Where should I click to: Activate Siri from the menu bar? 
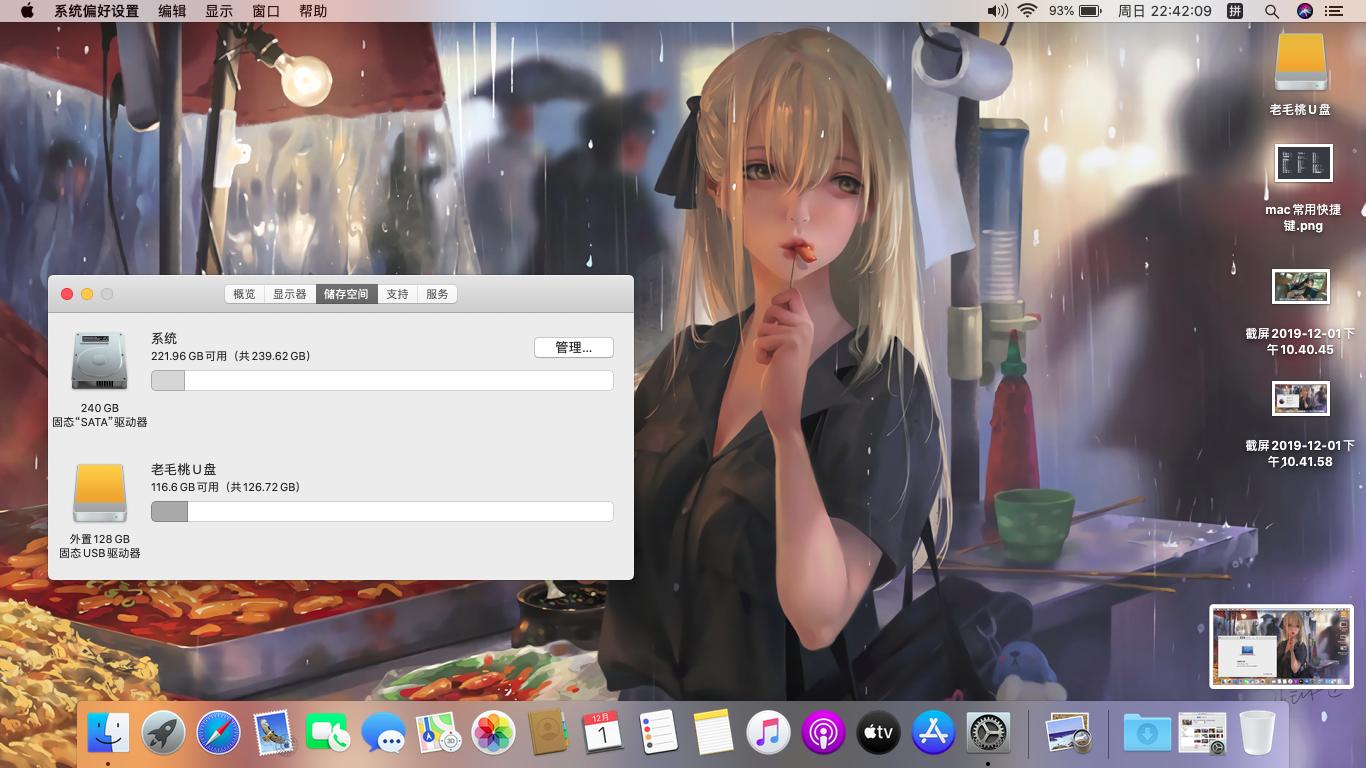click(1304, 11)
